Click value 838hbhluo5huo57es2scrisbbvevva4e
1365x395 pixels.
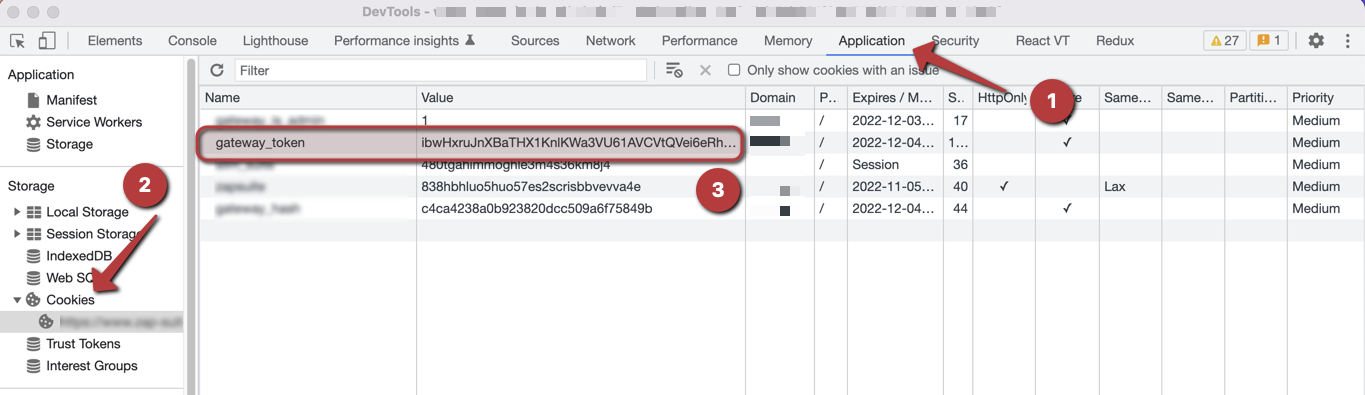point(531,187)
